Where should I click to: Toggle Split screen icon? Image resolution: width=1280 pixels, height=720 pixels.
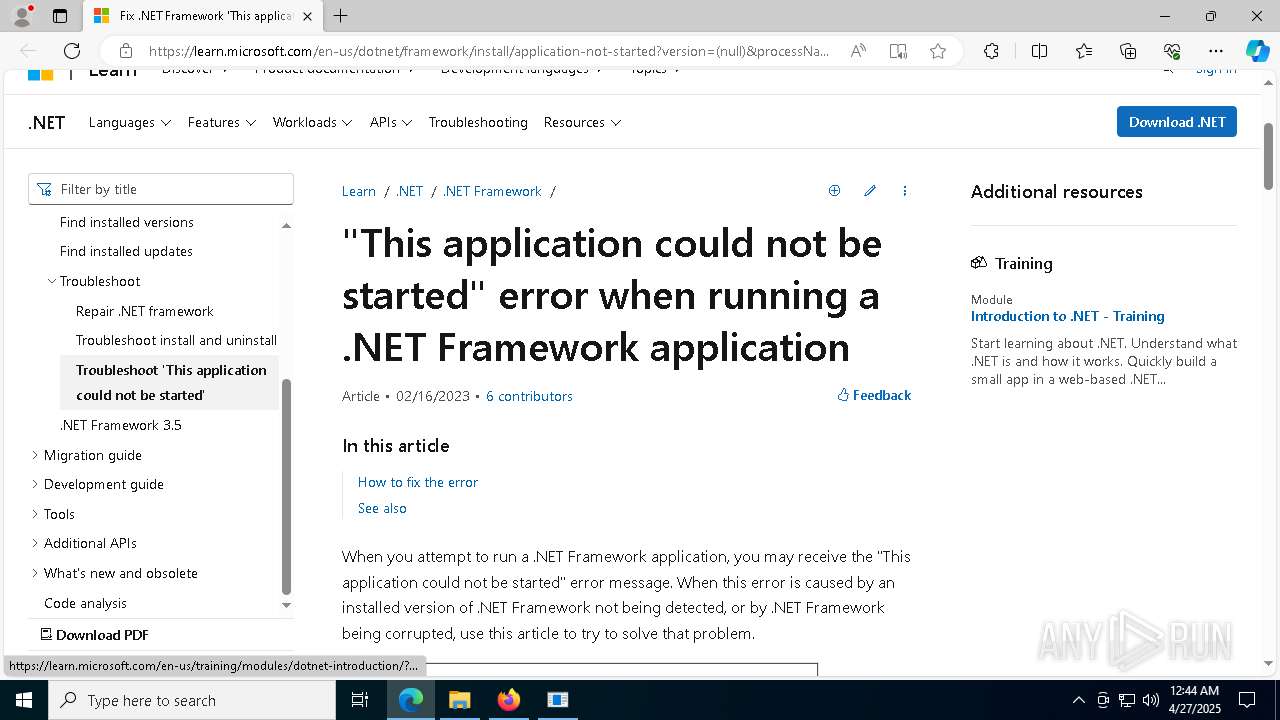(x=1039, y=51)
